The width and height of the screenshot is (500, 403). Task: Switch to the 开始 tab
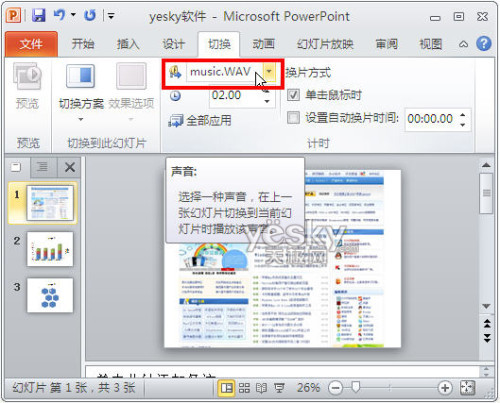pyautogui.click(x=83, y=44)
